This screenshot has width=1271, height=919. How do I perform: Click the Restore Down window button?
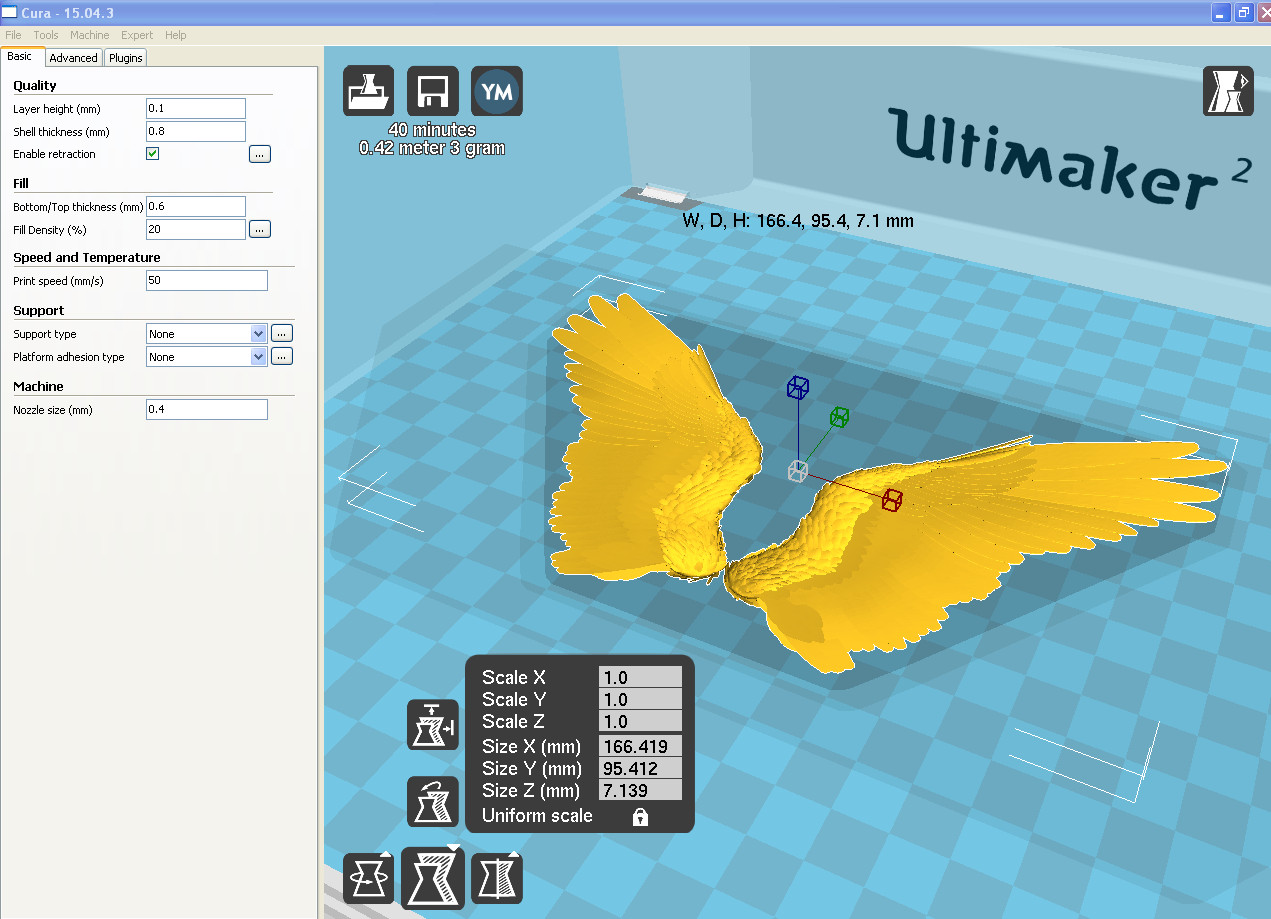pyautogui.click(x=1243, y=12)
